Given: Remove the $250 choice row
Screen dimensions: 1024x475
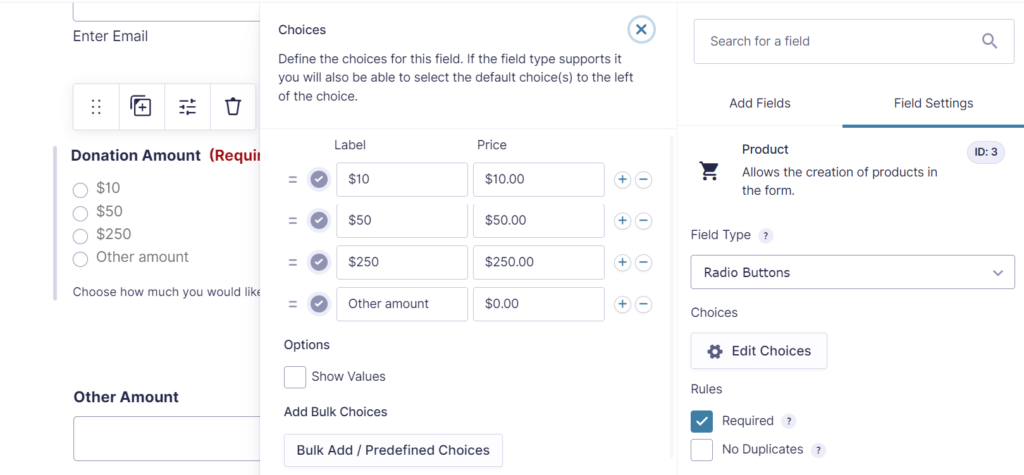Looking at the screenshot, I should click(643, 263).
